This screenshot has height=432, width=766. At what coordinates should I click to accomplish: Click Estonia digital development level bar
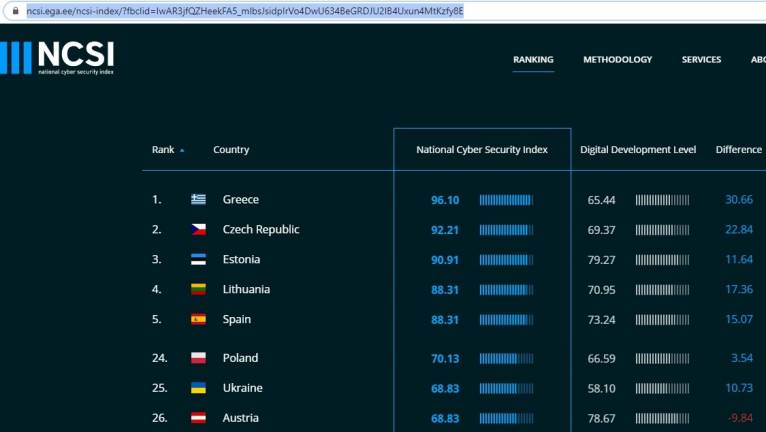point(662,260)
